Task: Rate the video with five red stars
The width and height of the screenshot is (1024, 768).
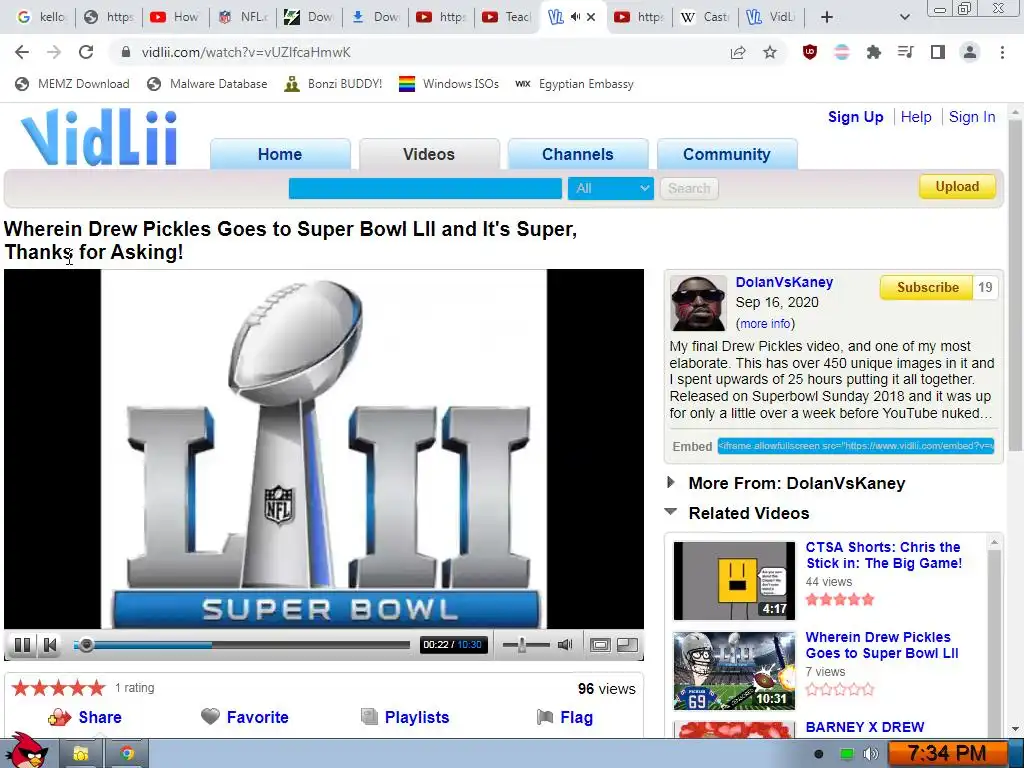Action: tap(58, 688)
